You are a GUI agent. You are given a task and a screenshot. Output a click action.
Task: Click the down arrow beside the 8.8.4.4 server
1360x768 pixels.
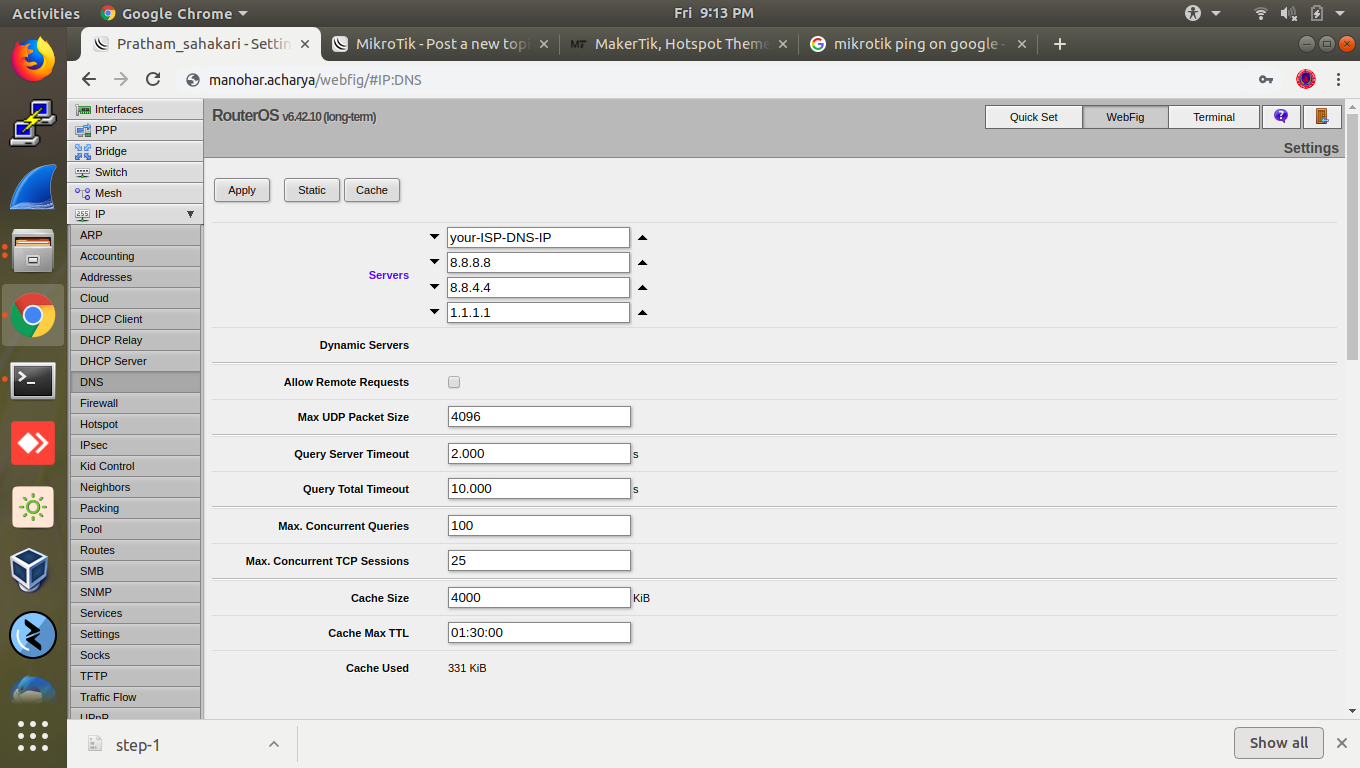[x=434, y=287]
